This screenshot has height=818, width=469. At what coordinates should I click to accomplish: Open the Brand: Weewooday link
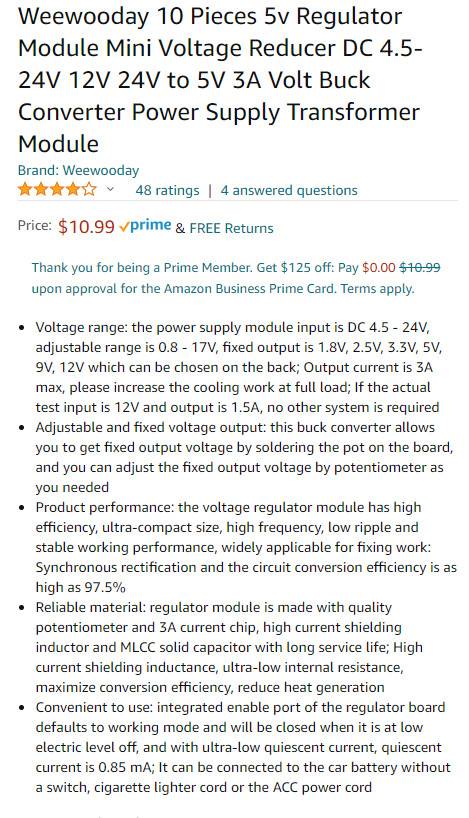pos(78,171)
